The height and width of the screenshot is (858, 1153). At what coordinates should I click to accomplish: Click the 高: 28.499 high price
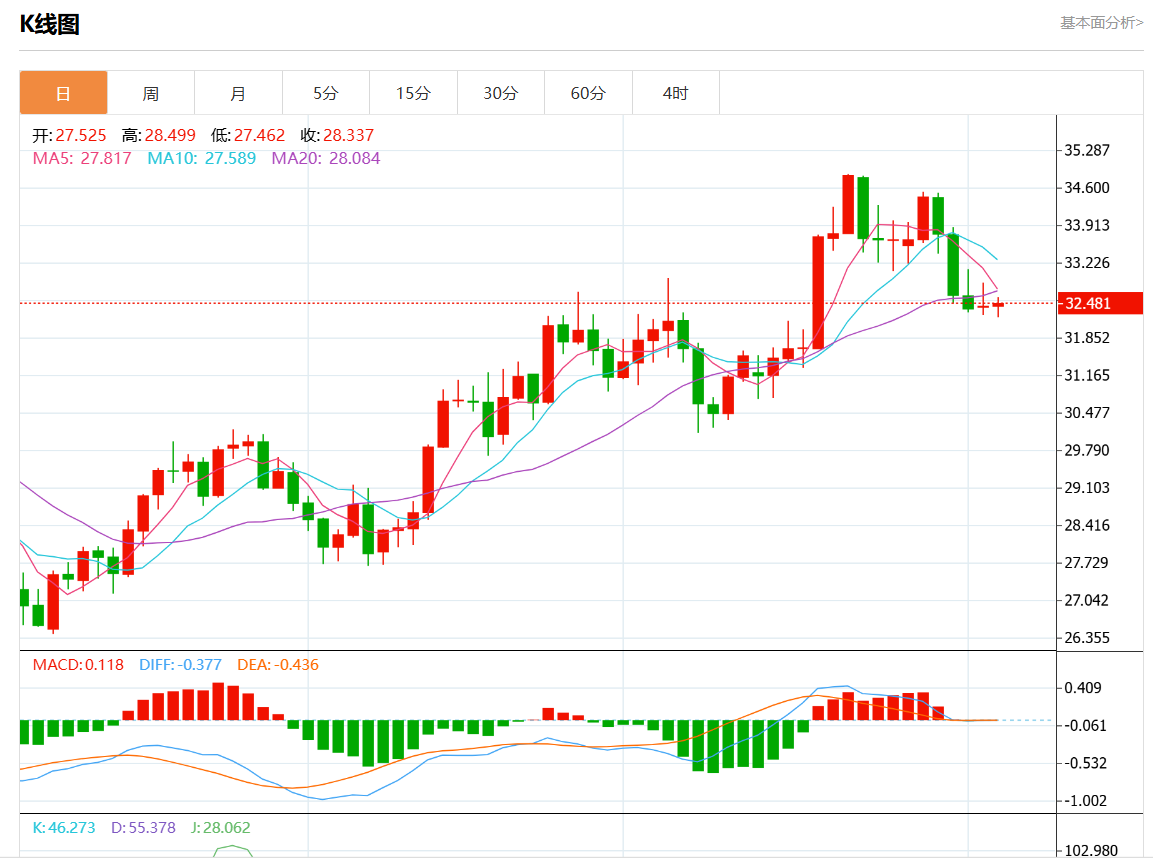click(159, 135)
